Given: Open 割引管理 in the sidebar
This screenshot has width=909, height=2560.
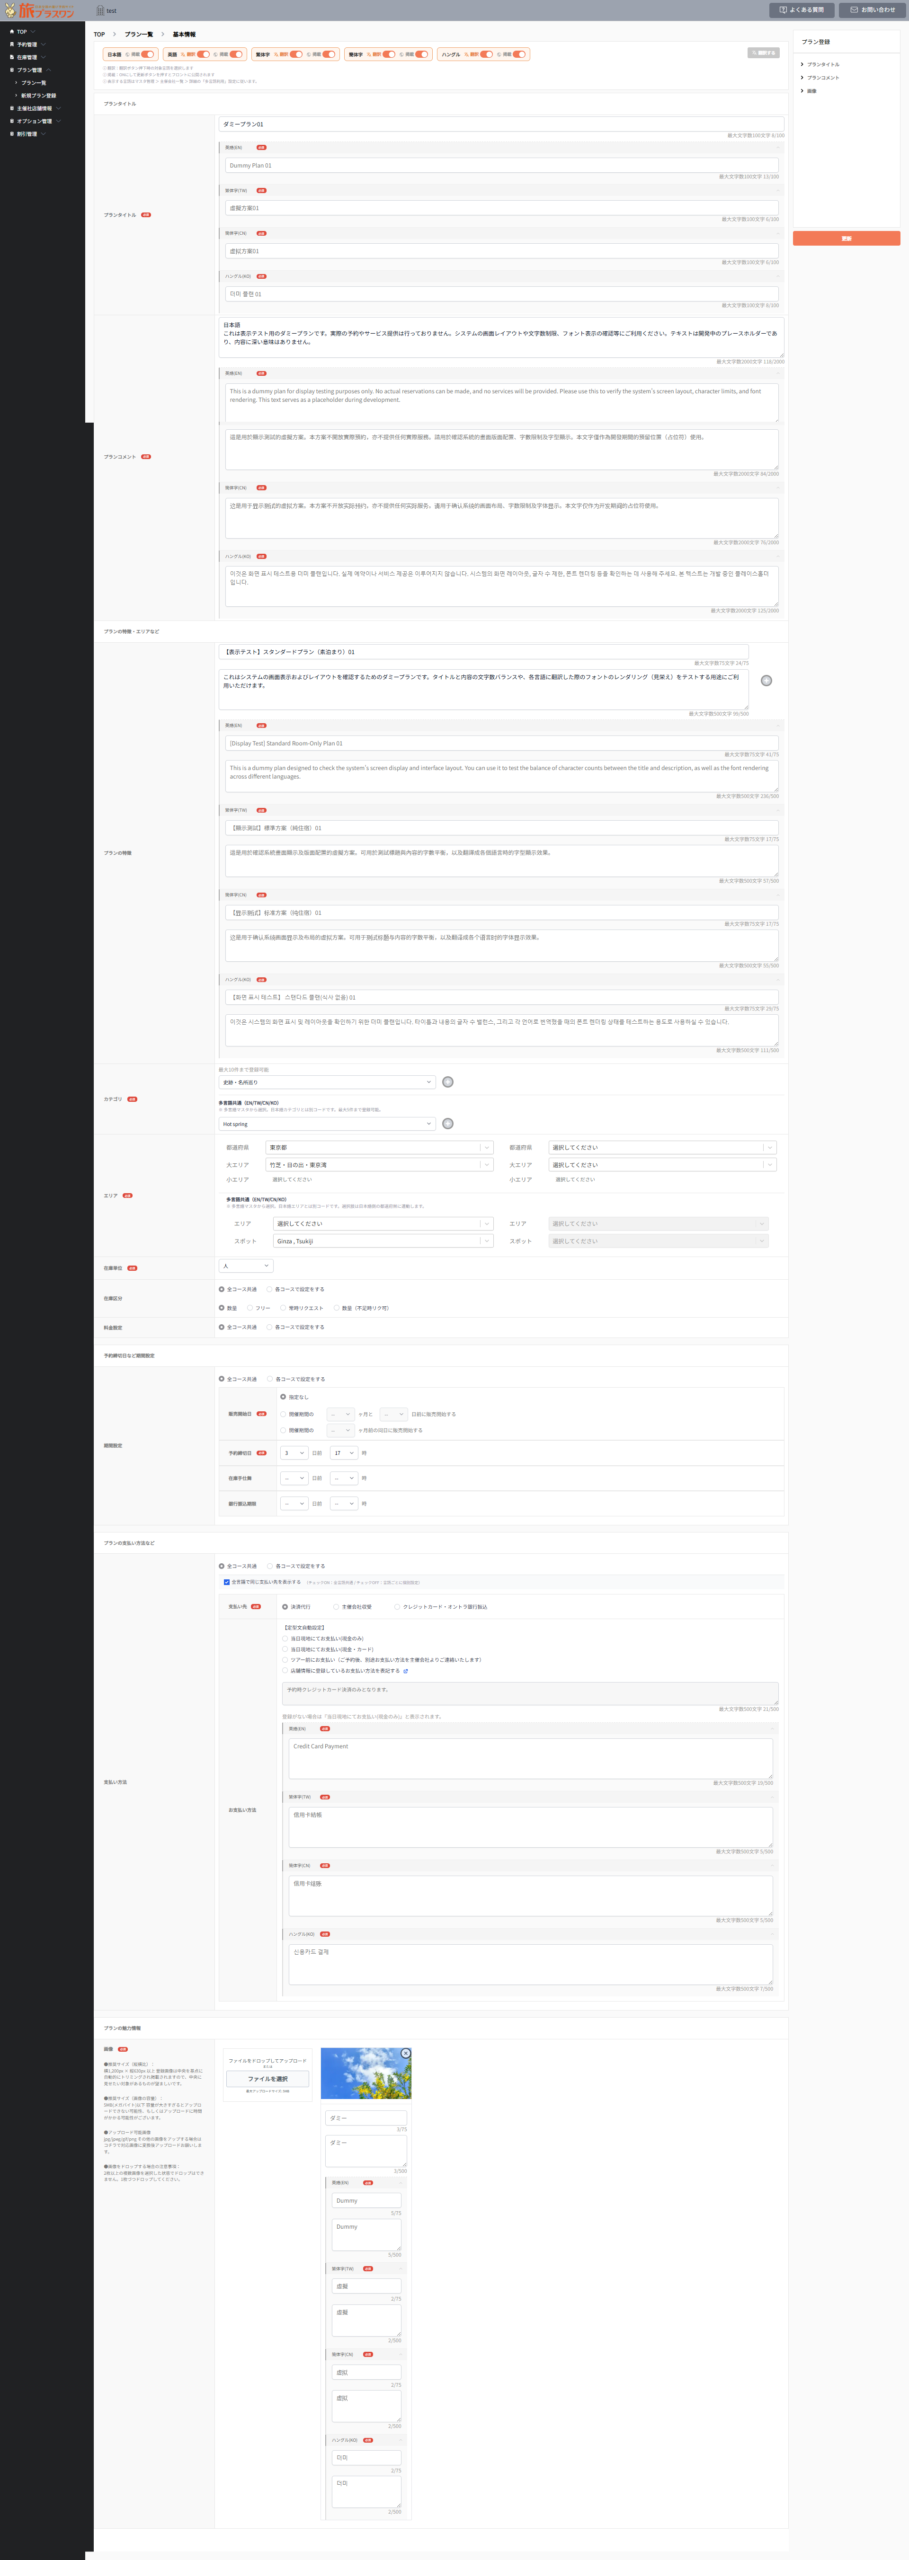Looking at the screenshot, I should tap(27, 134).
